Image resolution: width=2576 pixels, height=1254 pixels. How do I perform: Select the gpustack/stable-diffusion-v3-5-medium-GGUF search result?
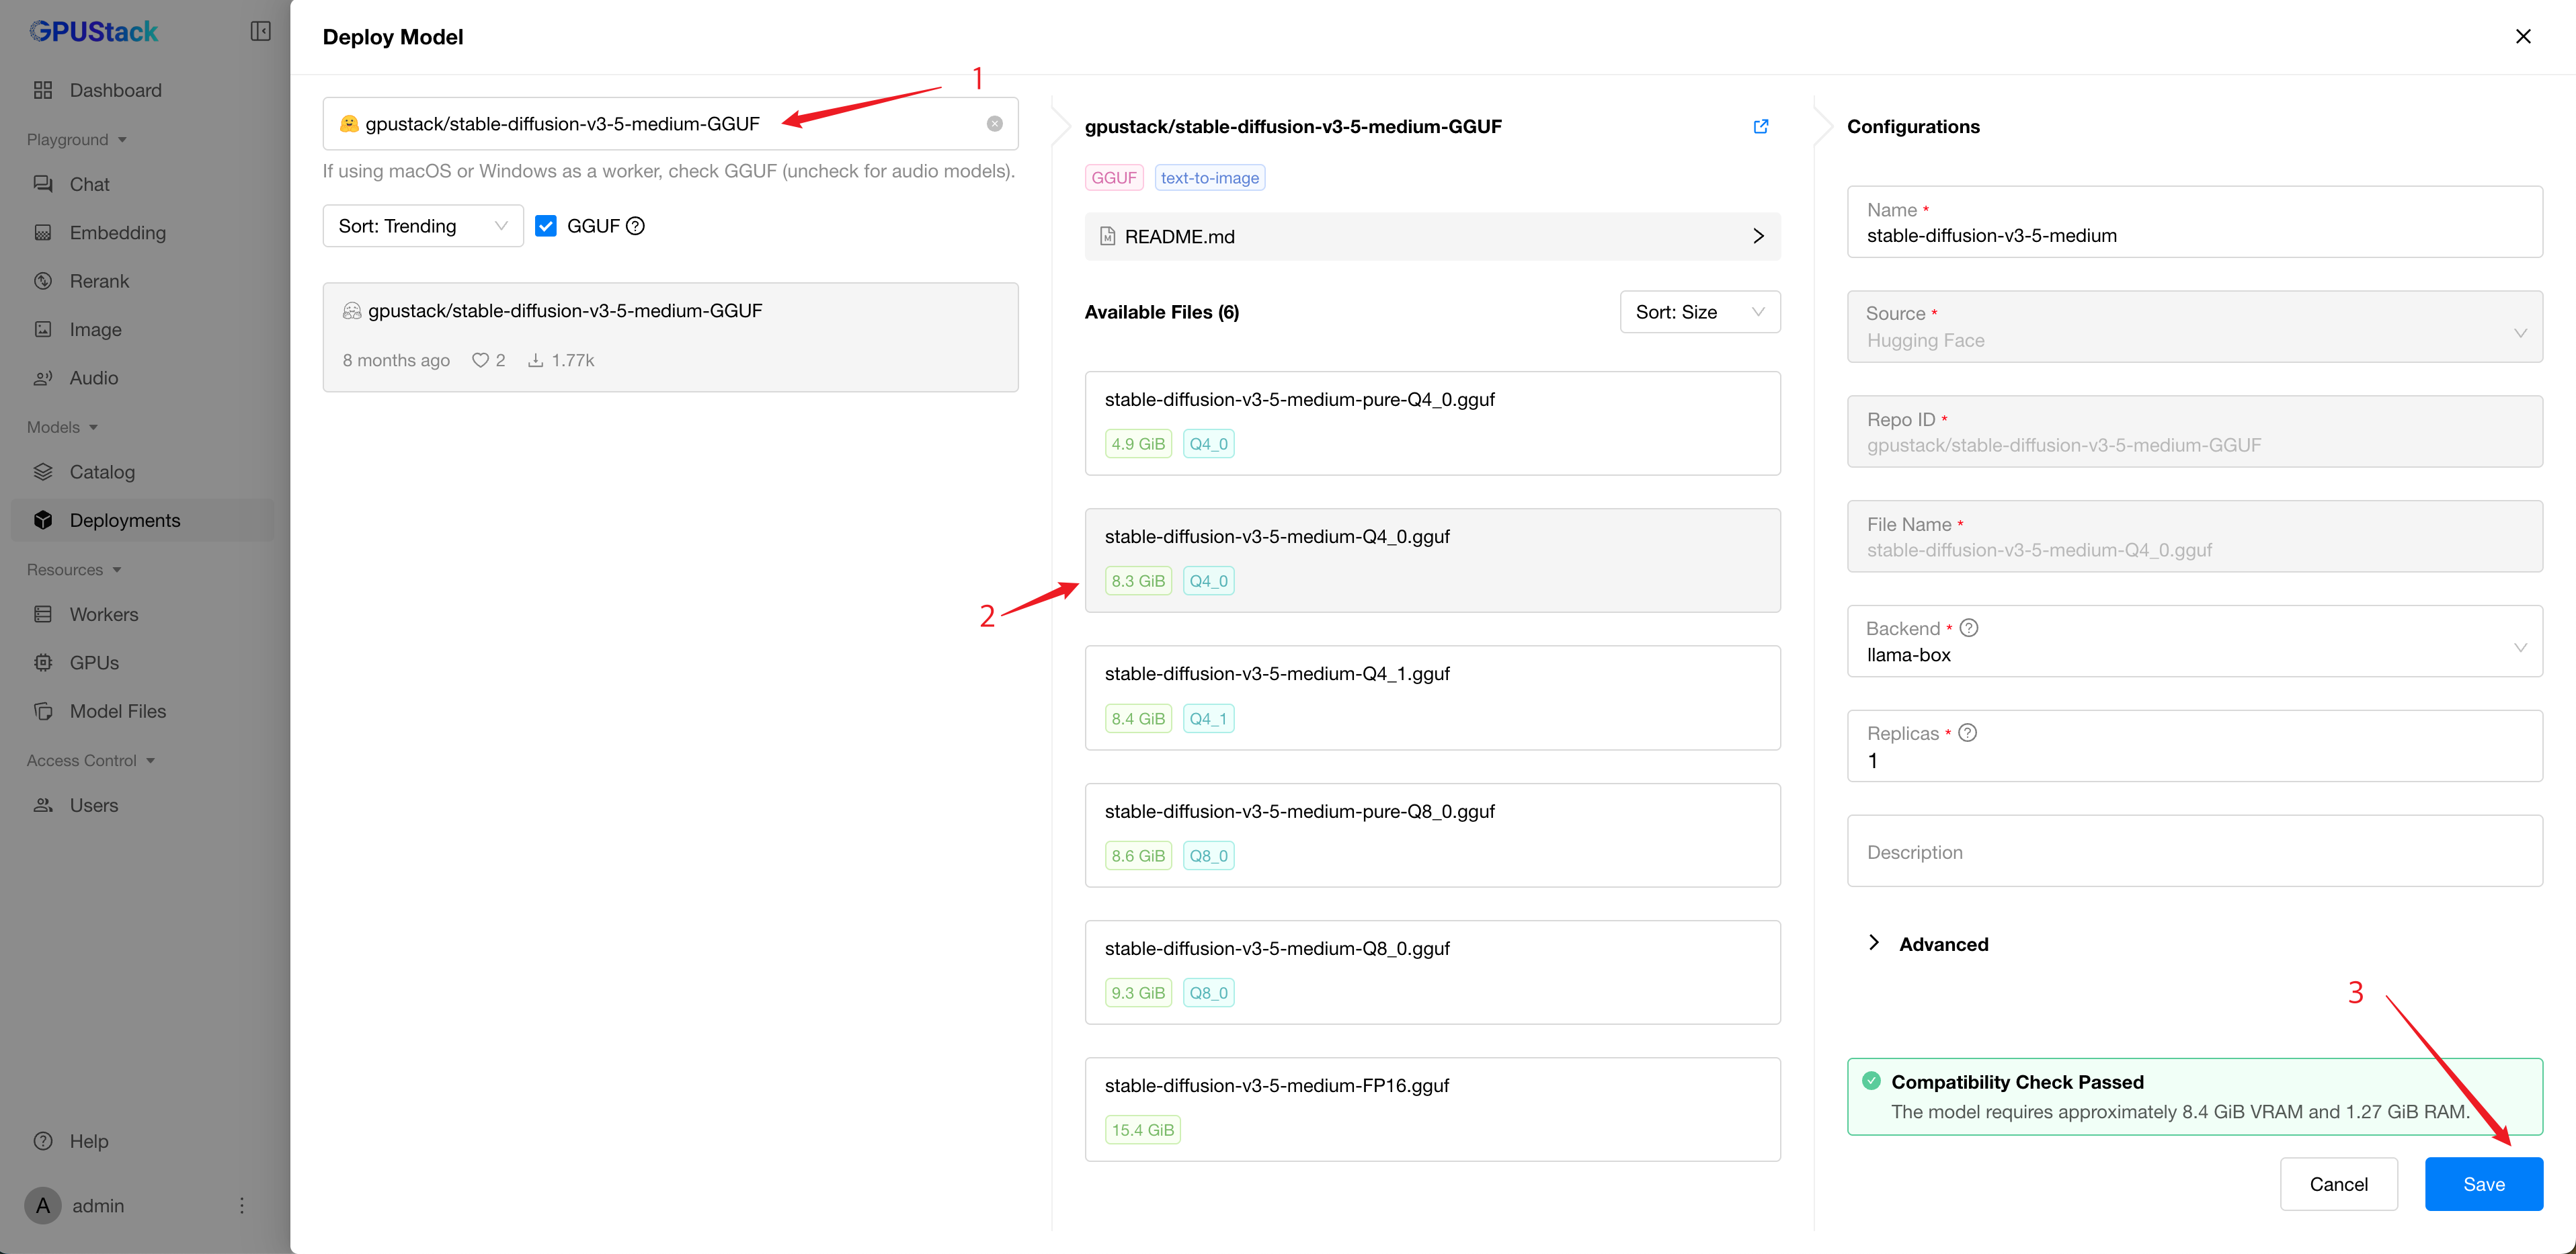(x=670, y=337)
